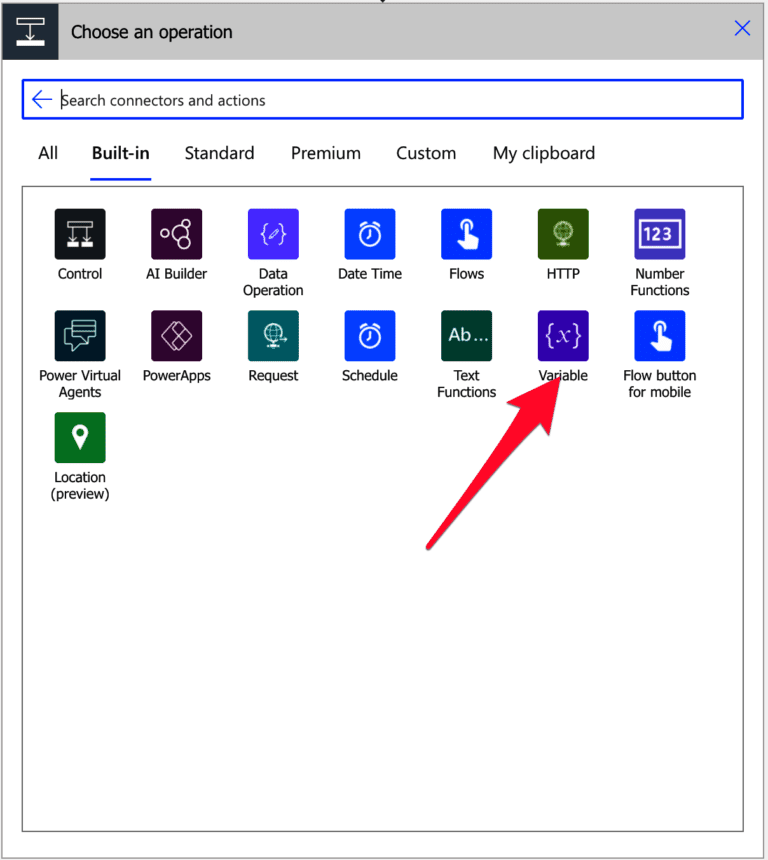Open the My clipboard tab
Image resolution: width=768 pixels, height=860 pixels.
click(x=544, y=153)
